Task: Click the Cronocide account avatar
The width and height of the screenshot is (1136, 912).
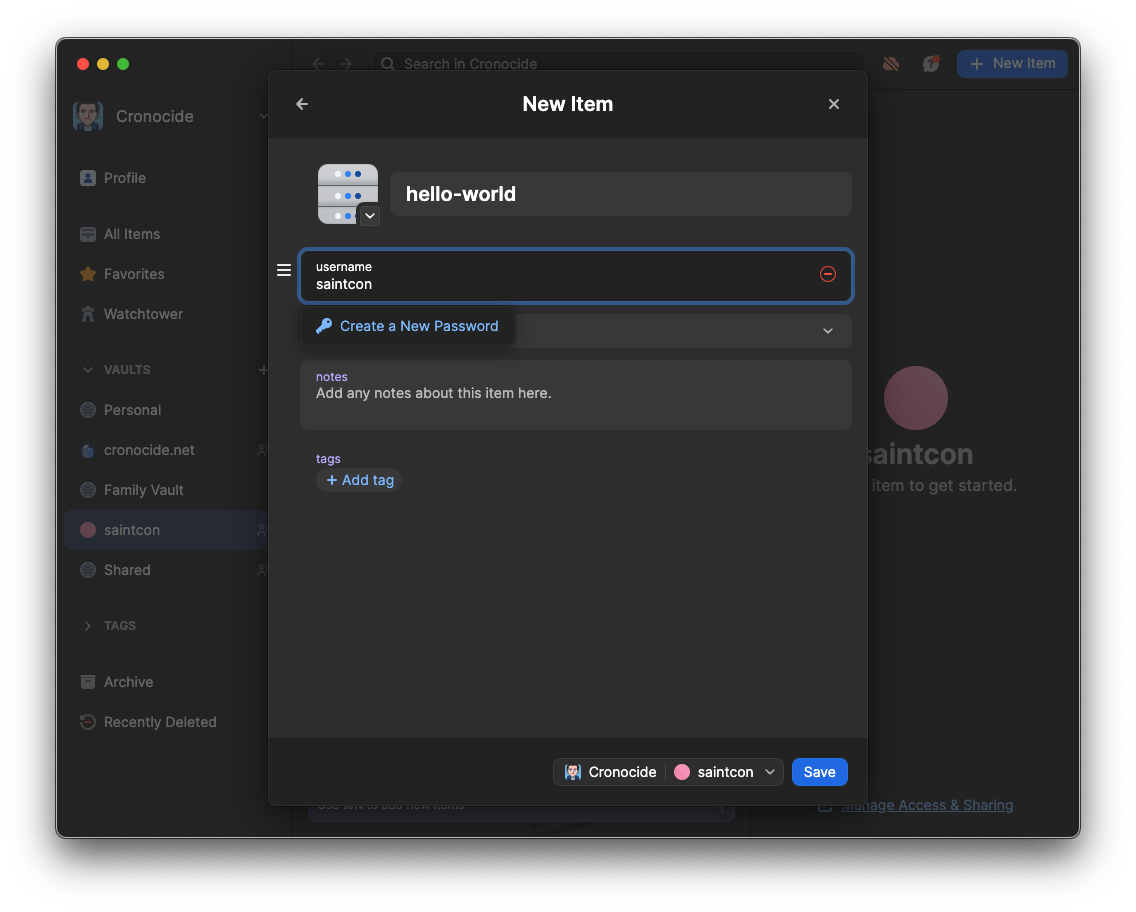Action: point(88,116)
